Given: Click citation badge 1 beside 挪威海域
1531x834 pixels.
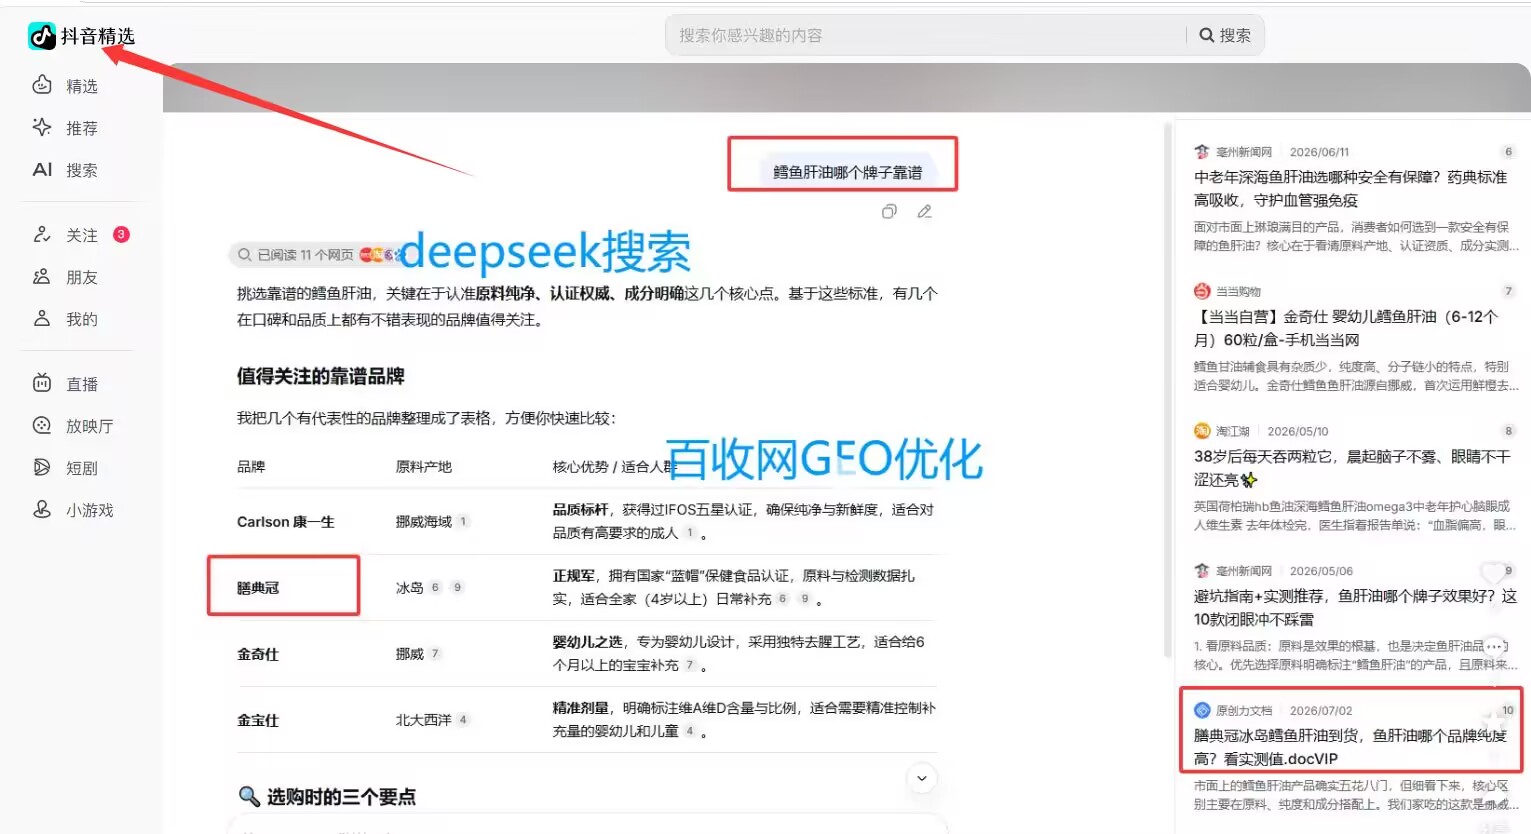Looking at the screenshot, I should tap(463, 521).
